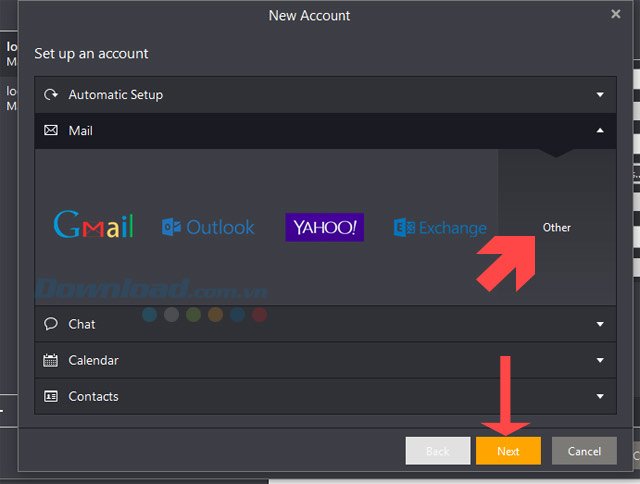Image resolution: width=640 pixels, height=484 pixels.
Task: Pick the Yahoo! mail provider
Action: click(x=324, y=227)
